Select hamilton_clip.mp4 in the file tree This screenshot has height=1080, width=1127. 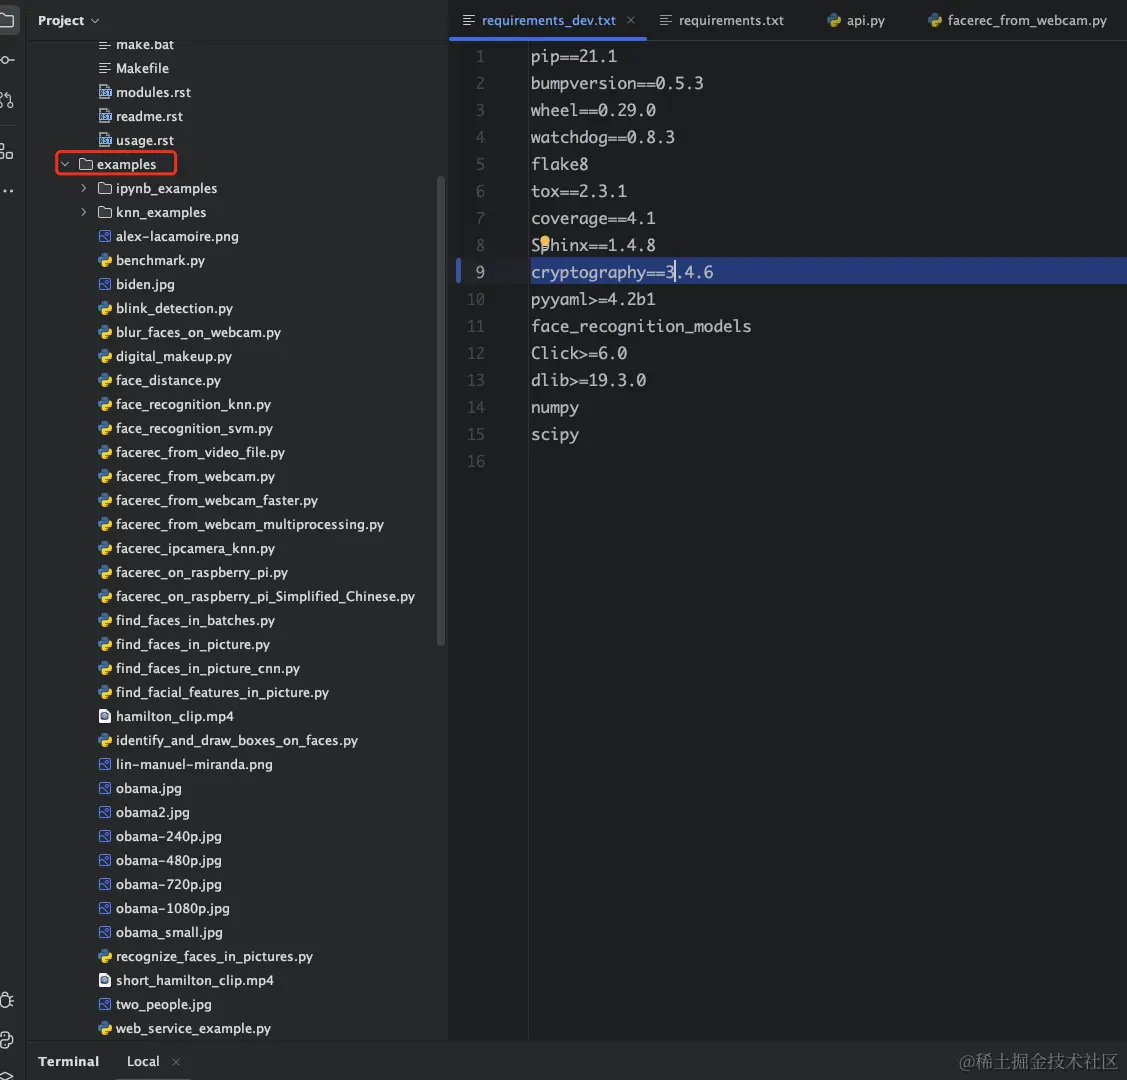(174, 716)
